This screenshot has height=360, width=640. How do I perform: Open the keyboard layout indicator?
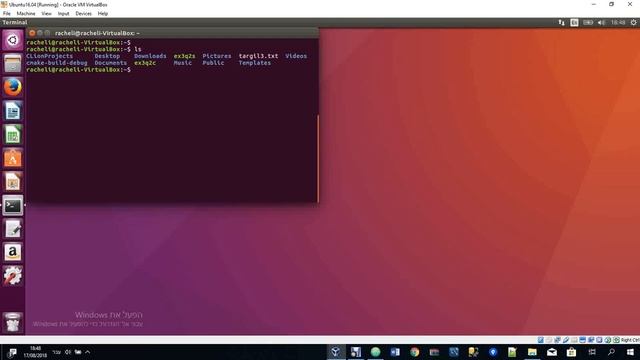point(574,22)
